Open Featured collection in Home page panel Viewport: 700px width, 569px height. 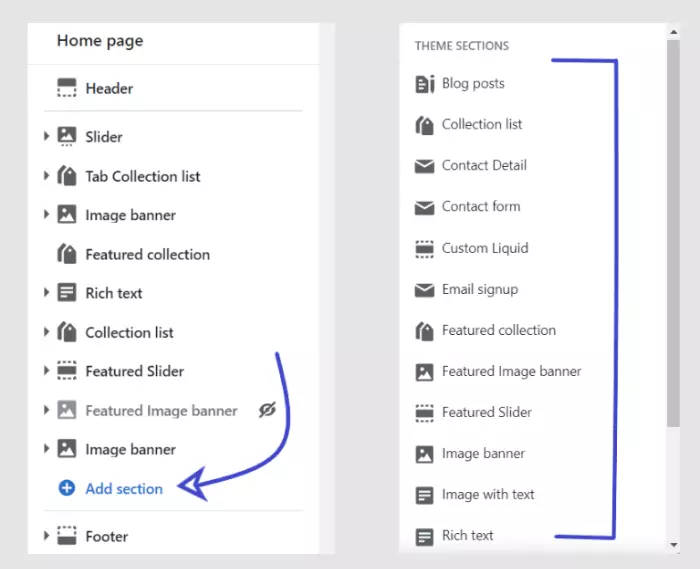[x=147, y=254]
